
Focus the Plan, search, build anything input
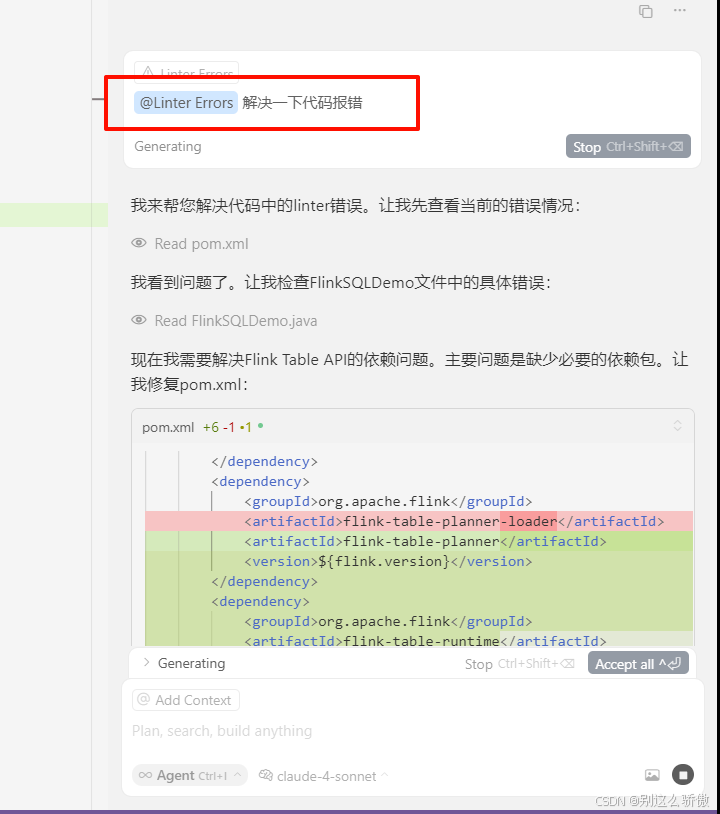click(412, 731)
